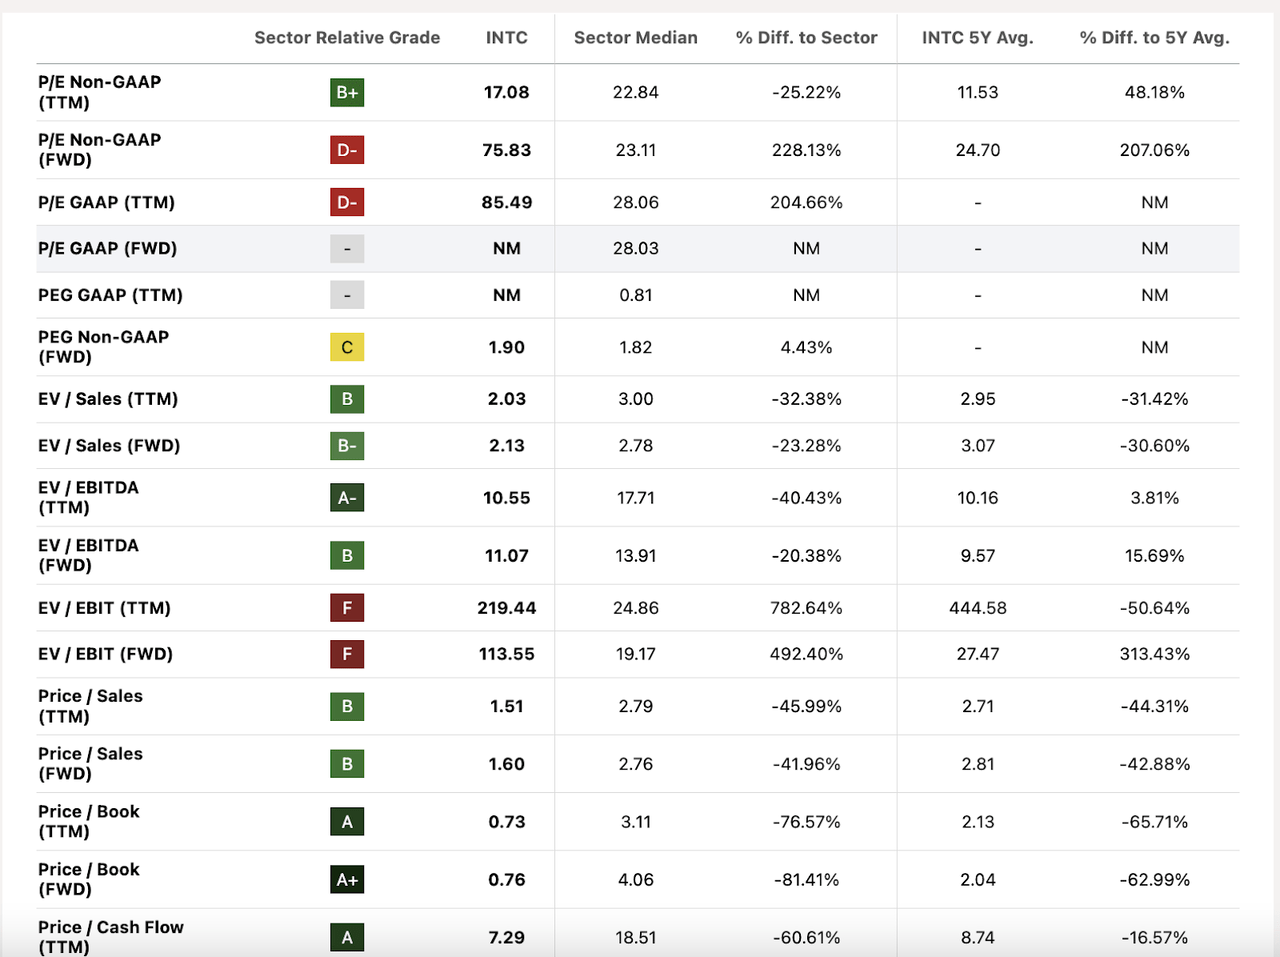Click the 5Y difference value 48.18%

click(1155, 92)
